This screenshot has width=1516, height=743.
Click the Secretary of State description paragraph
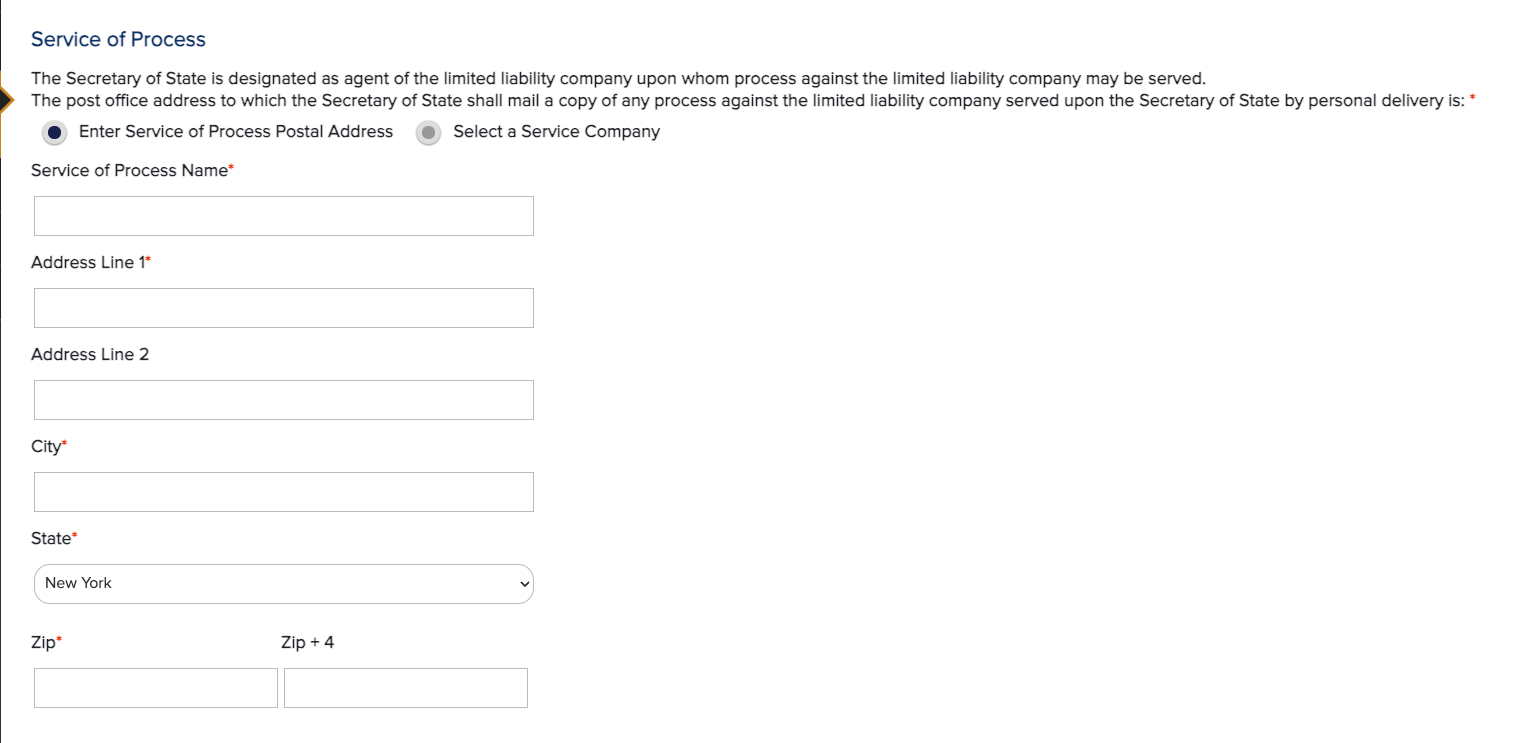point(753,89)
